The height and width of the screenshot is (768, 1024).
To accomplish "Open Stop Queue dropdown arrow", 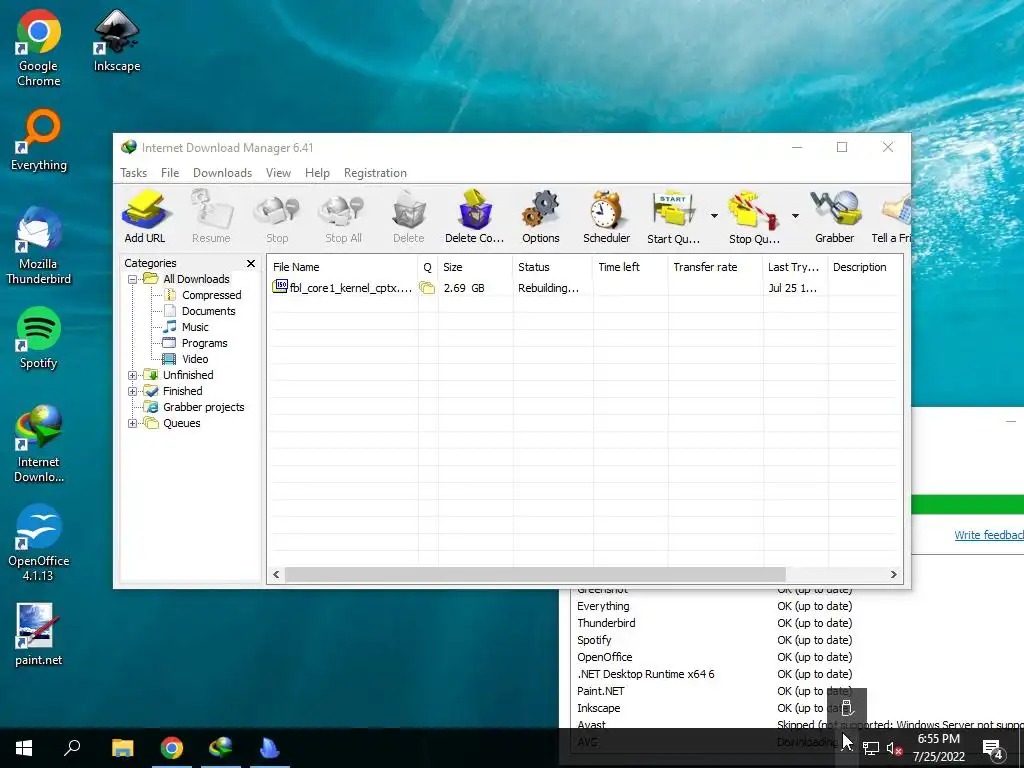I will tap(795, 216).
